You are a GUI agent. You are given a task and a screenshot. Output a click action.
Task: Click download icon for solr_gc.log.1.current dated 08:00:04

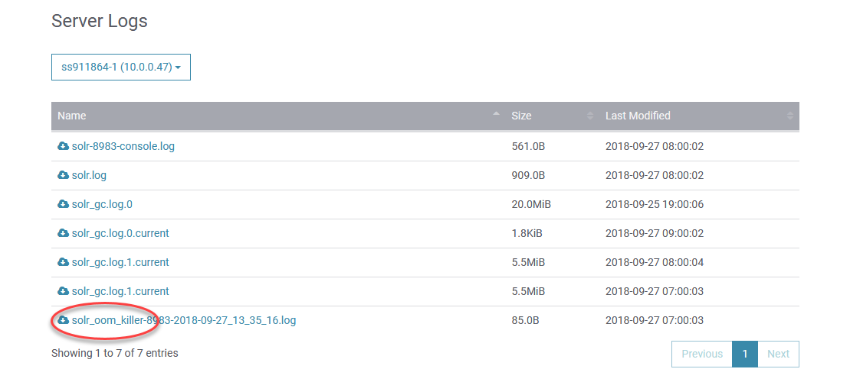tap(63, 262)
